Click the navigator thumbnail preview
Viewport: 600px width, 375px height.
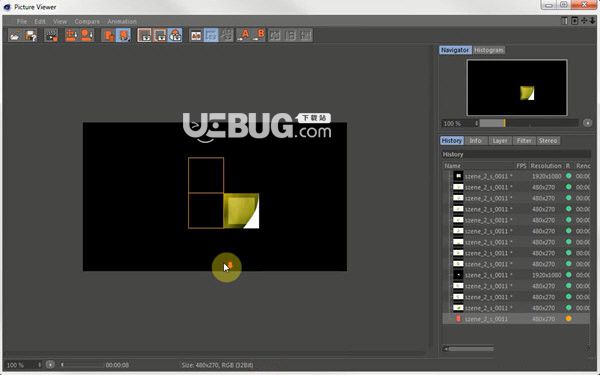pos(517,88)
